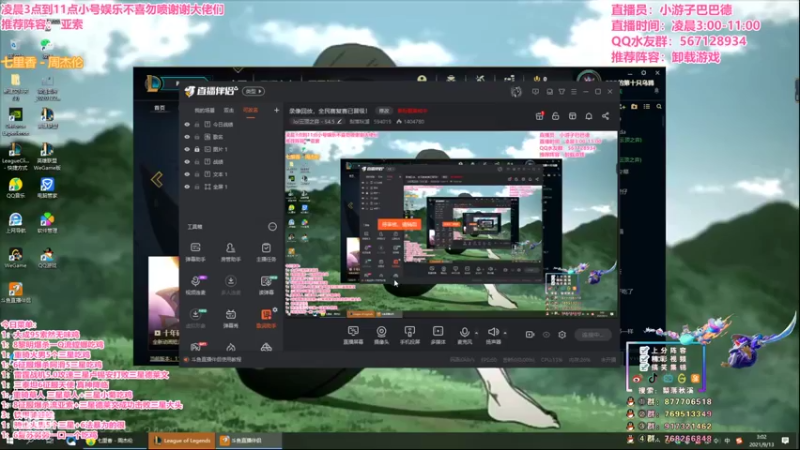Expand the speaker options arrow
Screen dimensions: 800x450
(505, 333)
